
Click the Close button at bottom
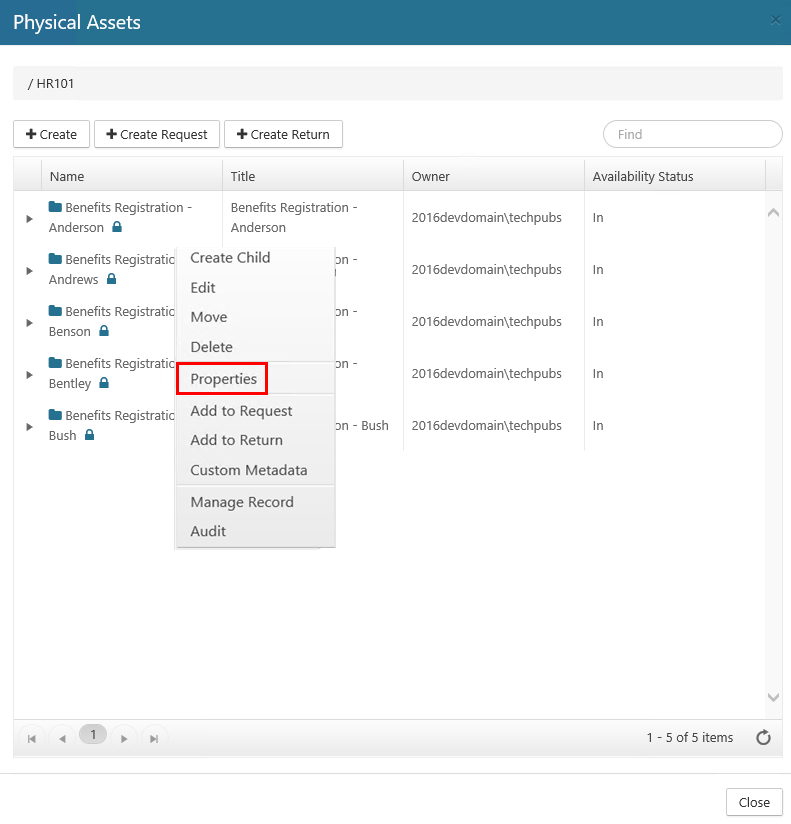tap(754, 802)
